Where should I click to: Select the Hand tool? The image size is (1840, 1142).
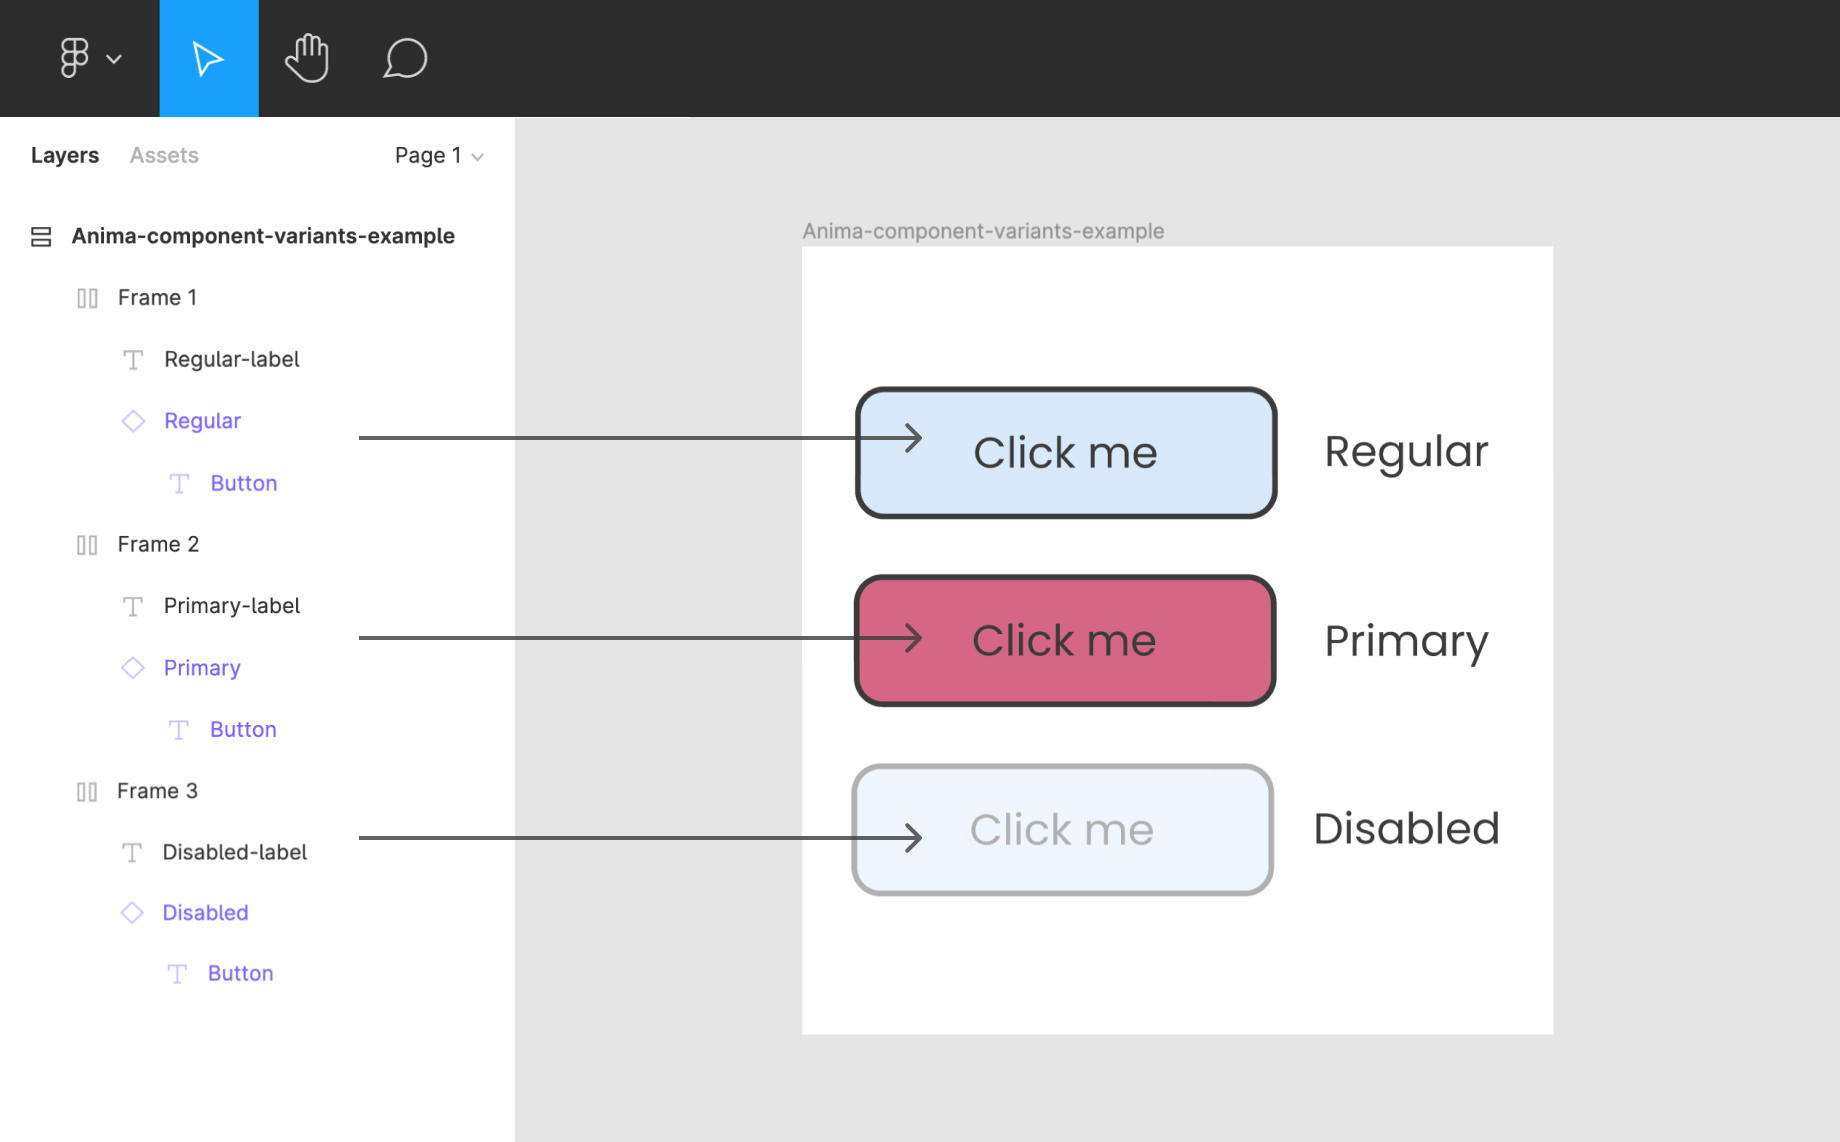click(307, 58)
